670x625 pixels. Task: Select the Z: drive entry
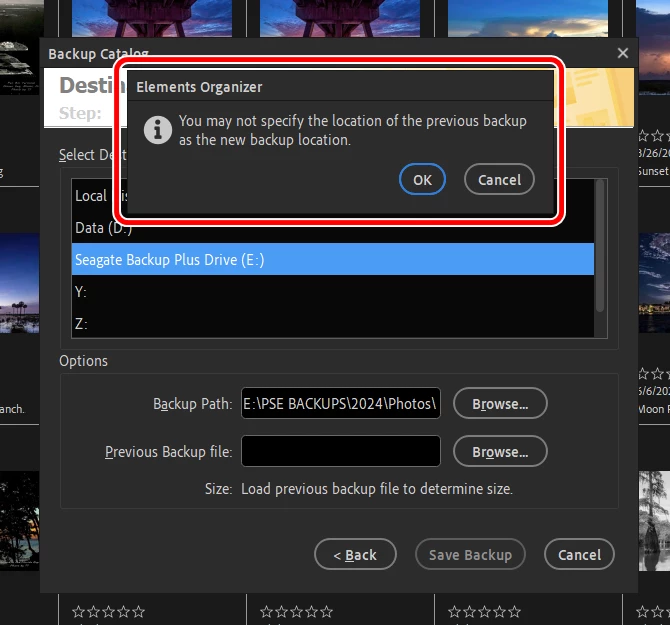(x=332, y=323)
